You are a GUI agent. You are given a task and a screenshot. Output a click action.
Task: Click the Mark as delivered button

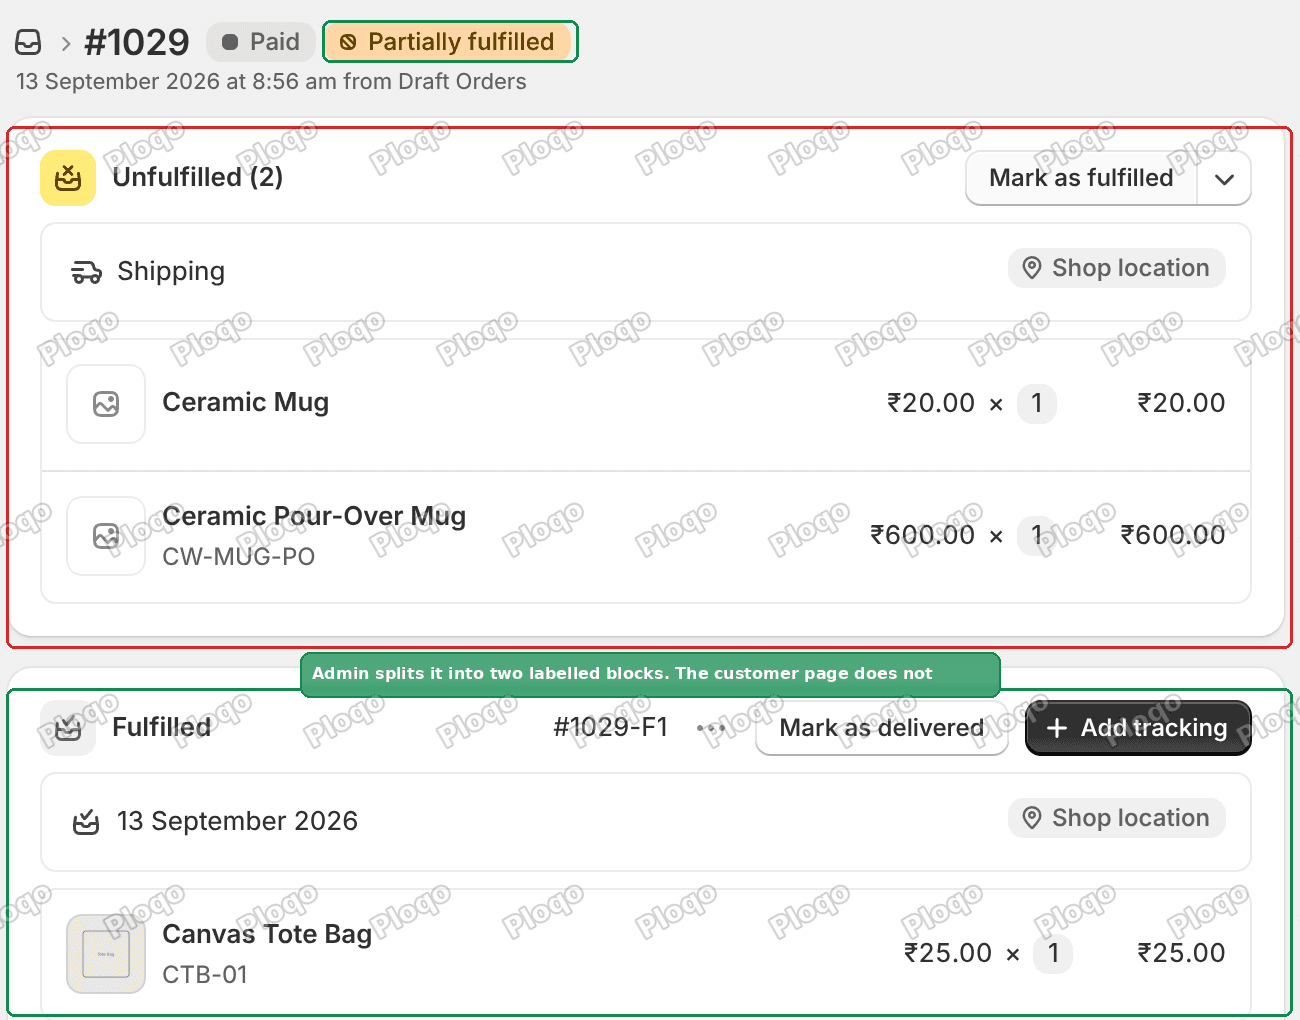click(x=882, y=728)
